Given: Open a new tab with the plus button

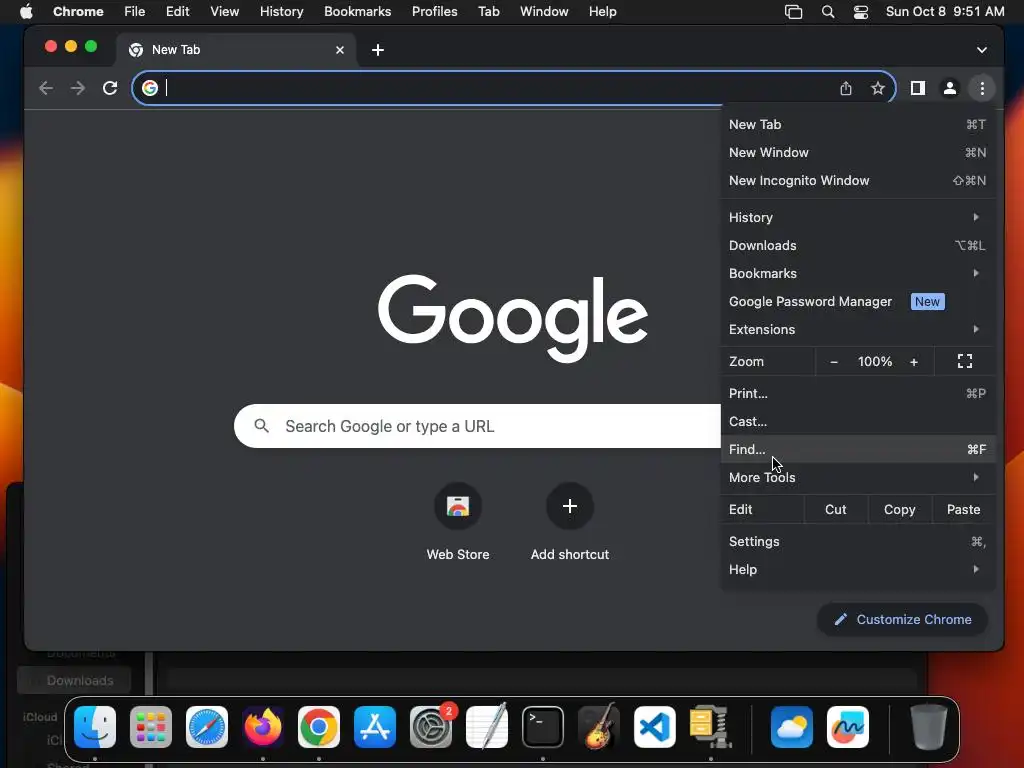Looking at the screenshot, I should point(377,50).
